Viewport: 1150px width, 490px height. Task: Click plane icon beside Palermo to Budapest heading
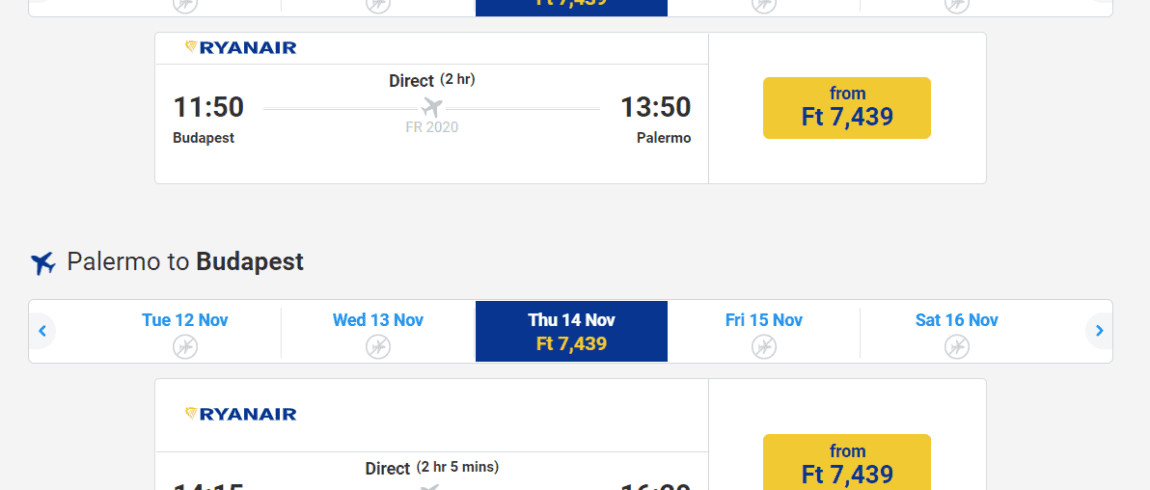coord(43,263)
